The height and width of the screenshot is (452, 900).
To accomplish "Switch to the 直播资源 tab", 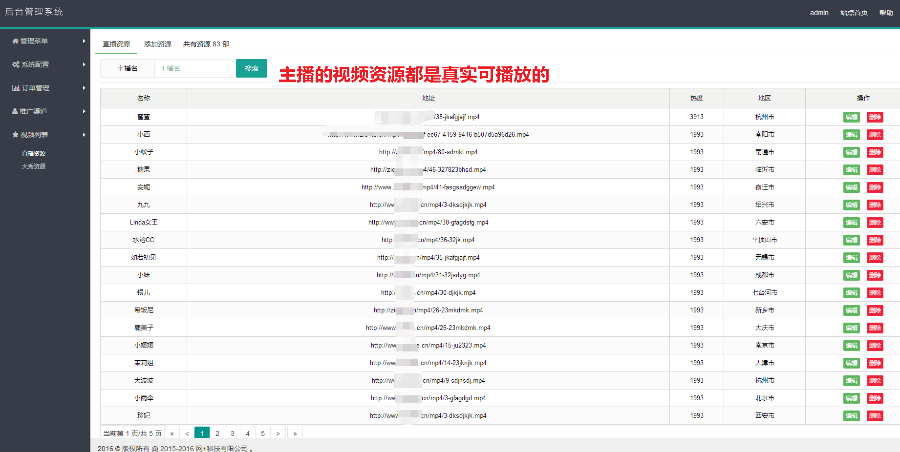I will [116, 44].
